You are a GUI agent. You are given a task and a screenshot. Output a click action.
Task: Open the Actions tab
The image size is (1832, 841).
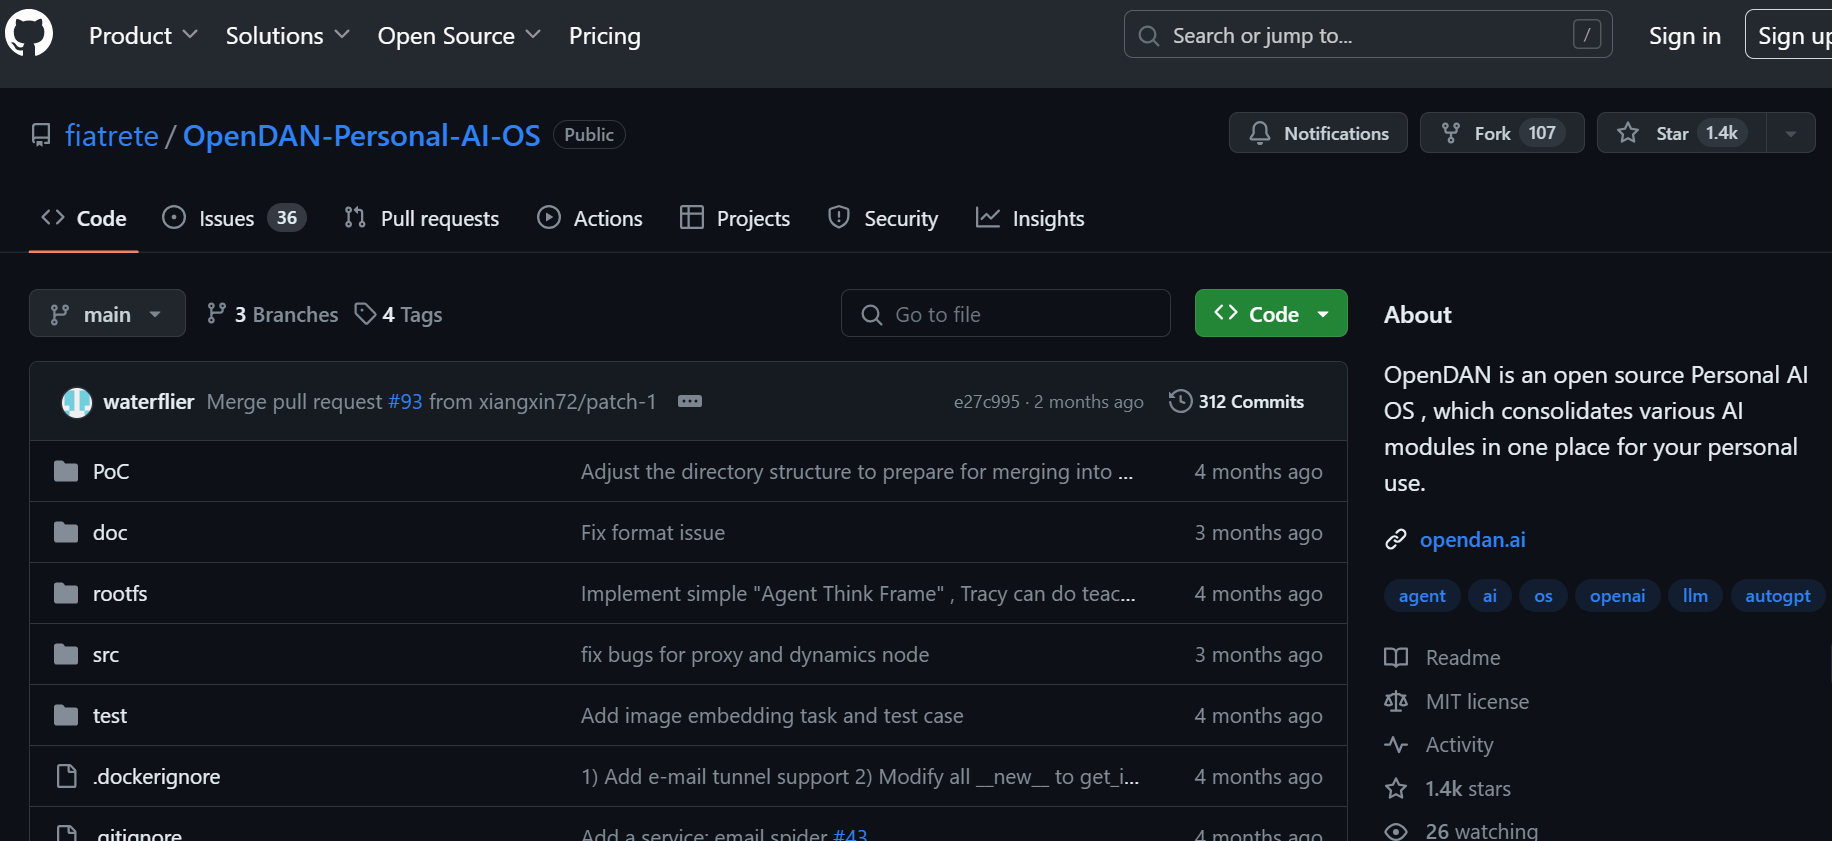590,218
